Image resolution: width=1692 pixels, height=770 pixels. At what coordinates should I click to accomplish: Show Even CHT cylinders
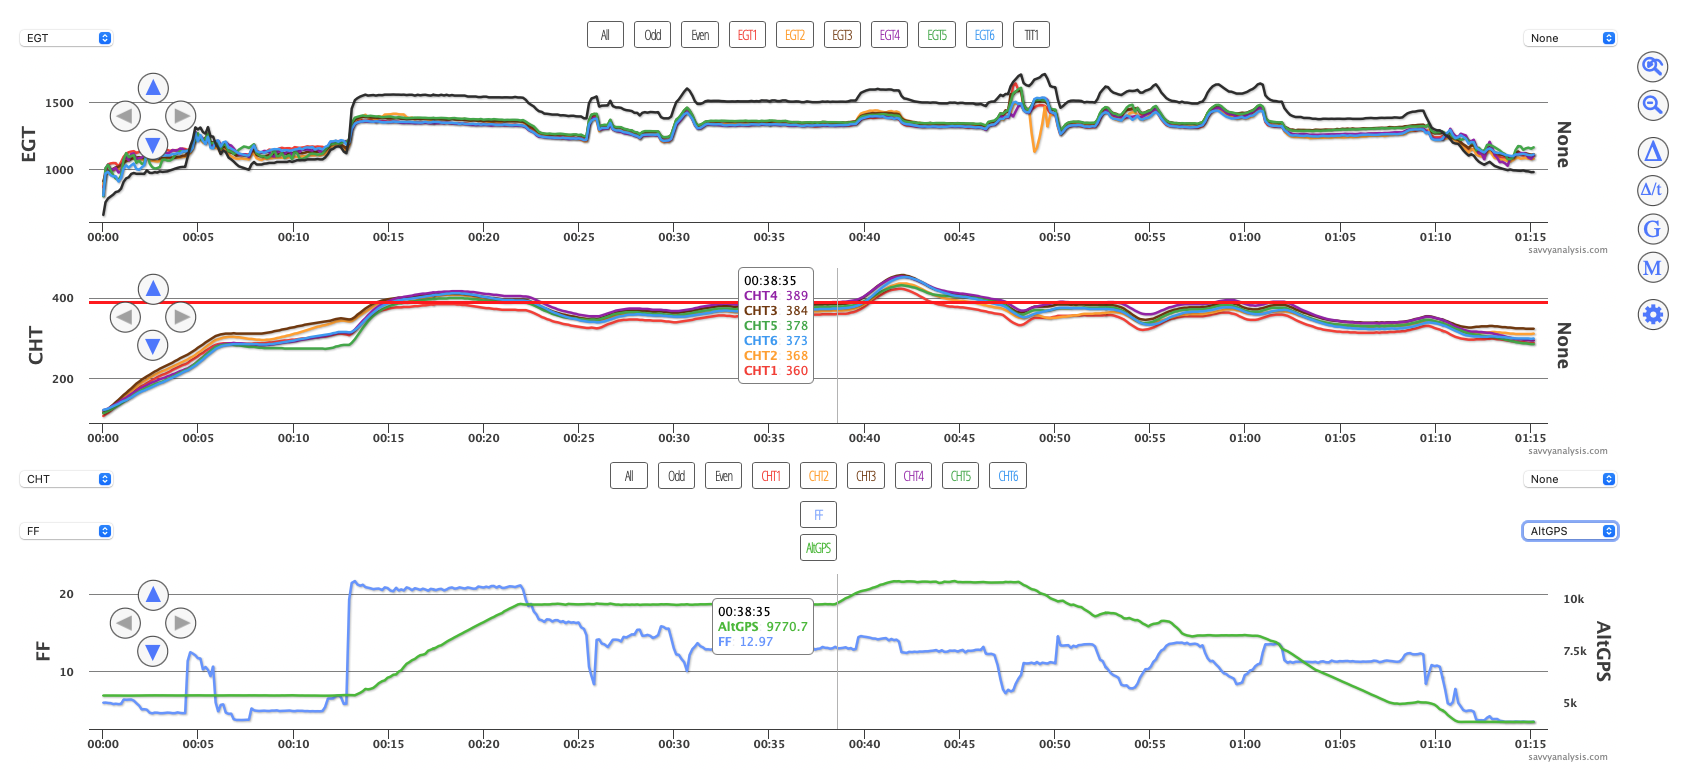click(724, 476)
